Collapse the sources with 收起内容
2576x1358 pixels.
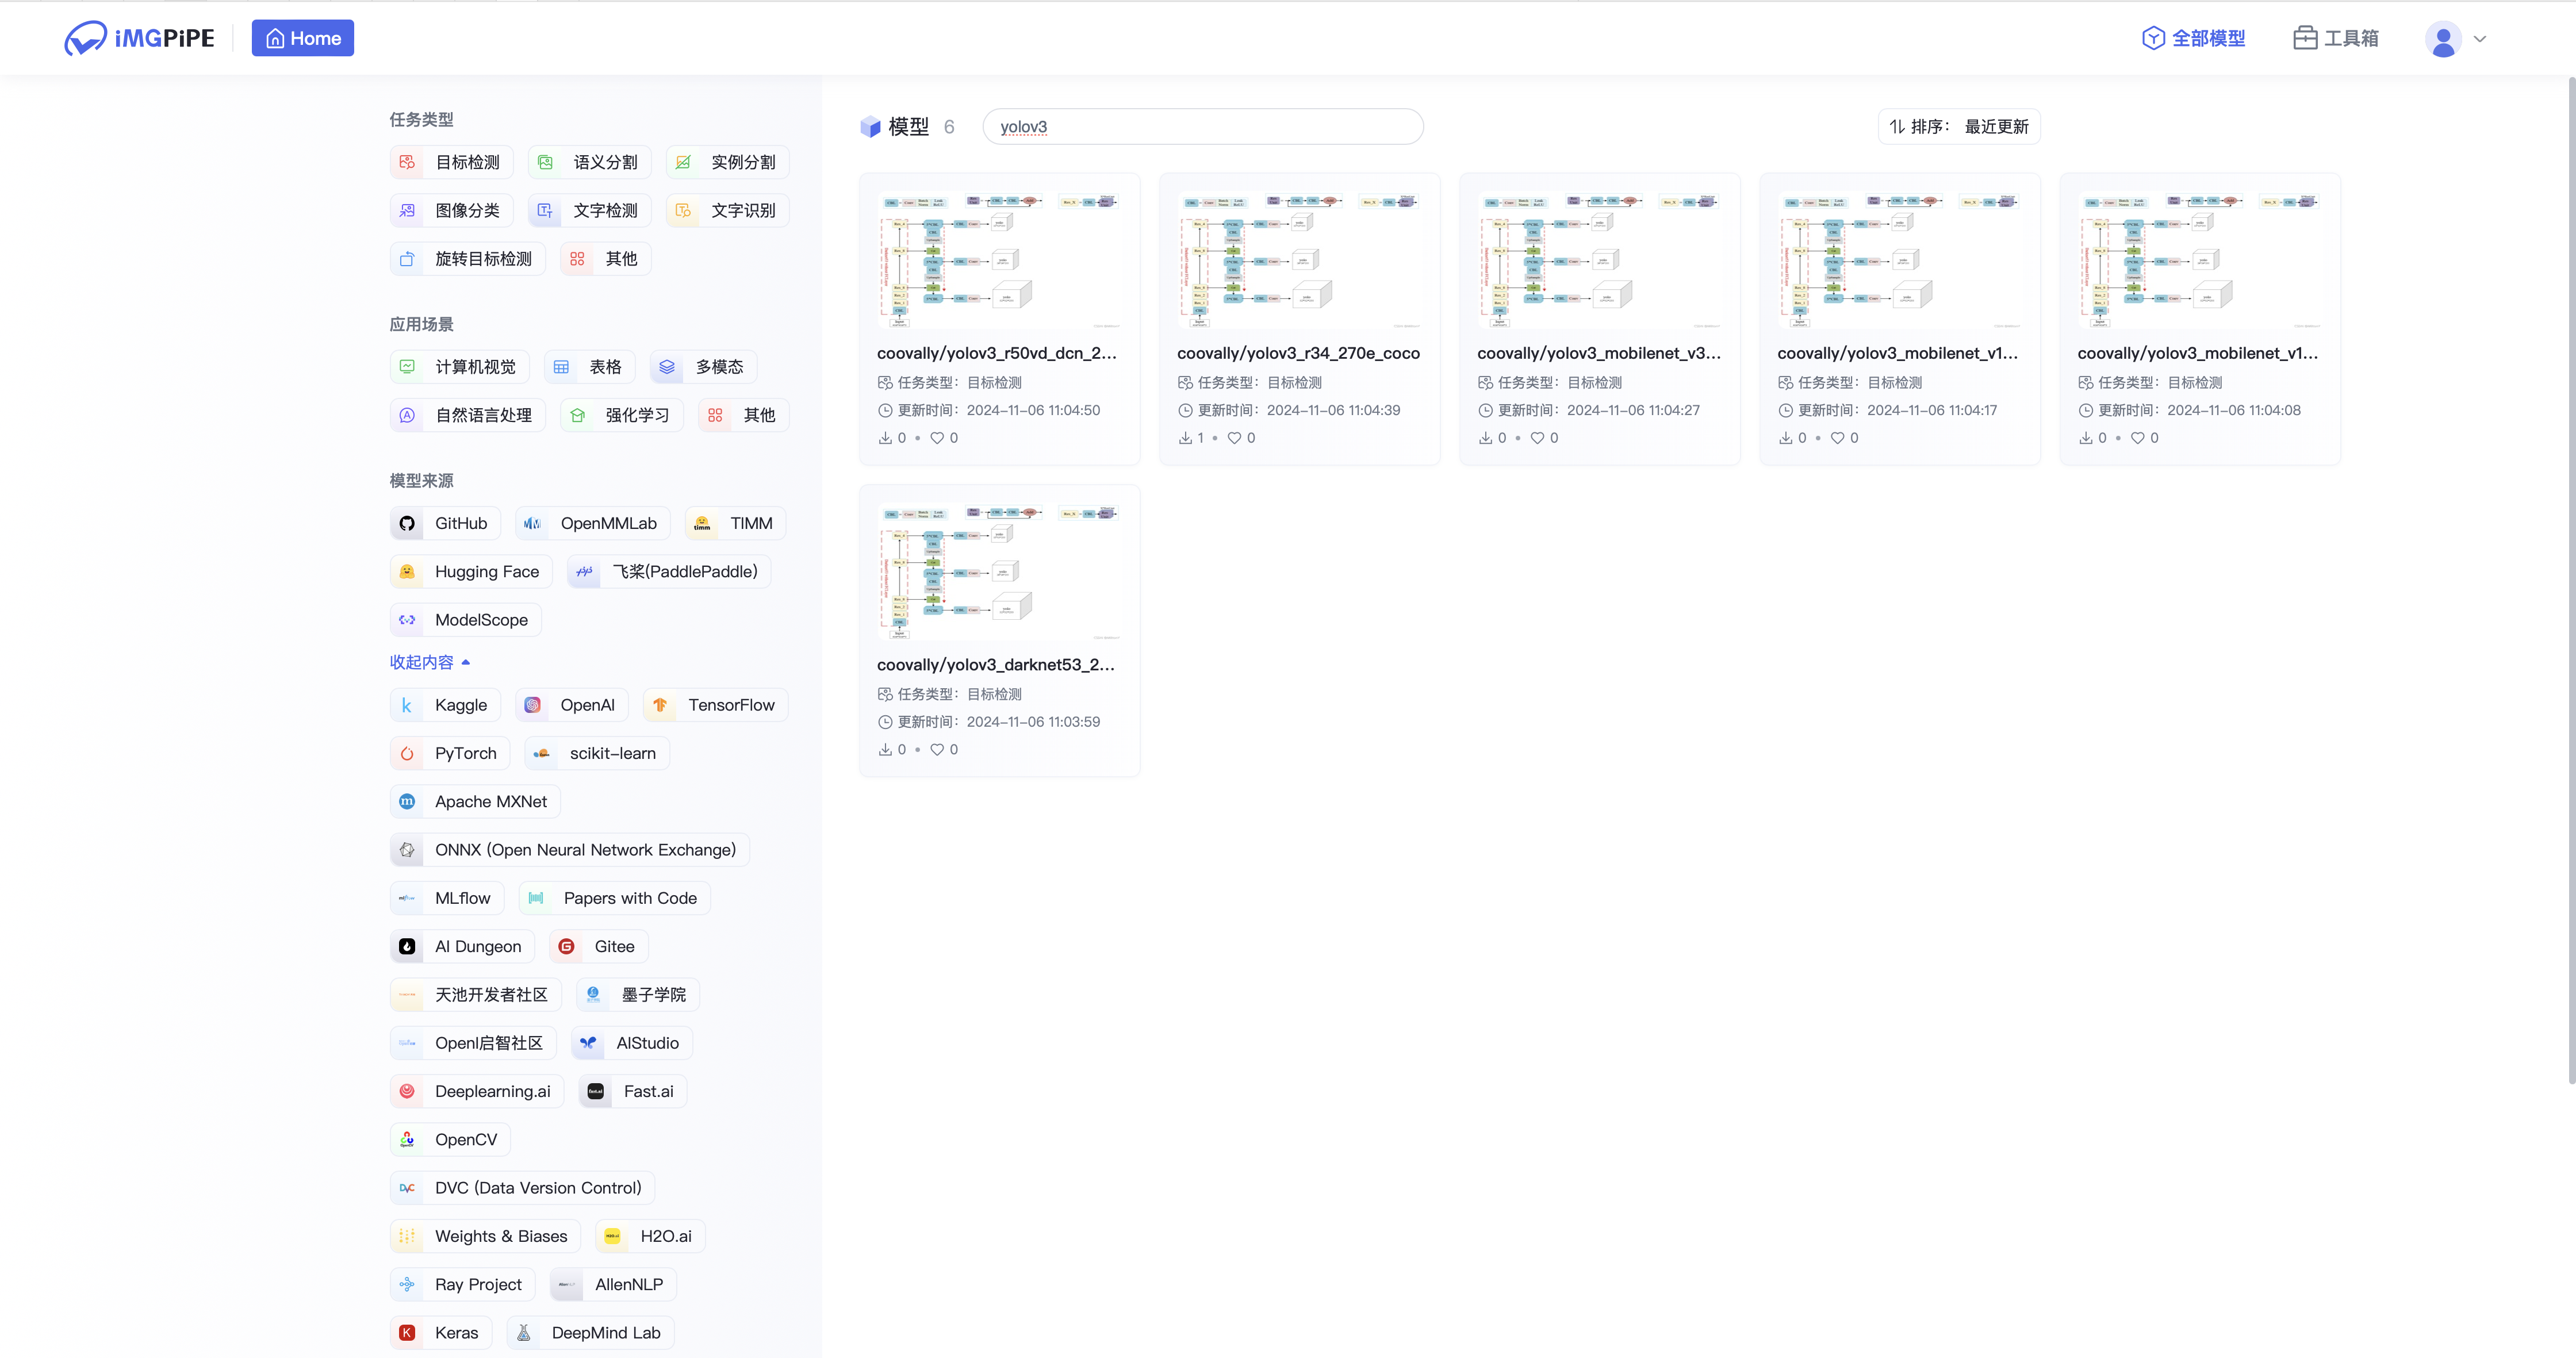429,662
